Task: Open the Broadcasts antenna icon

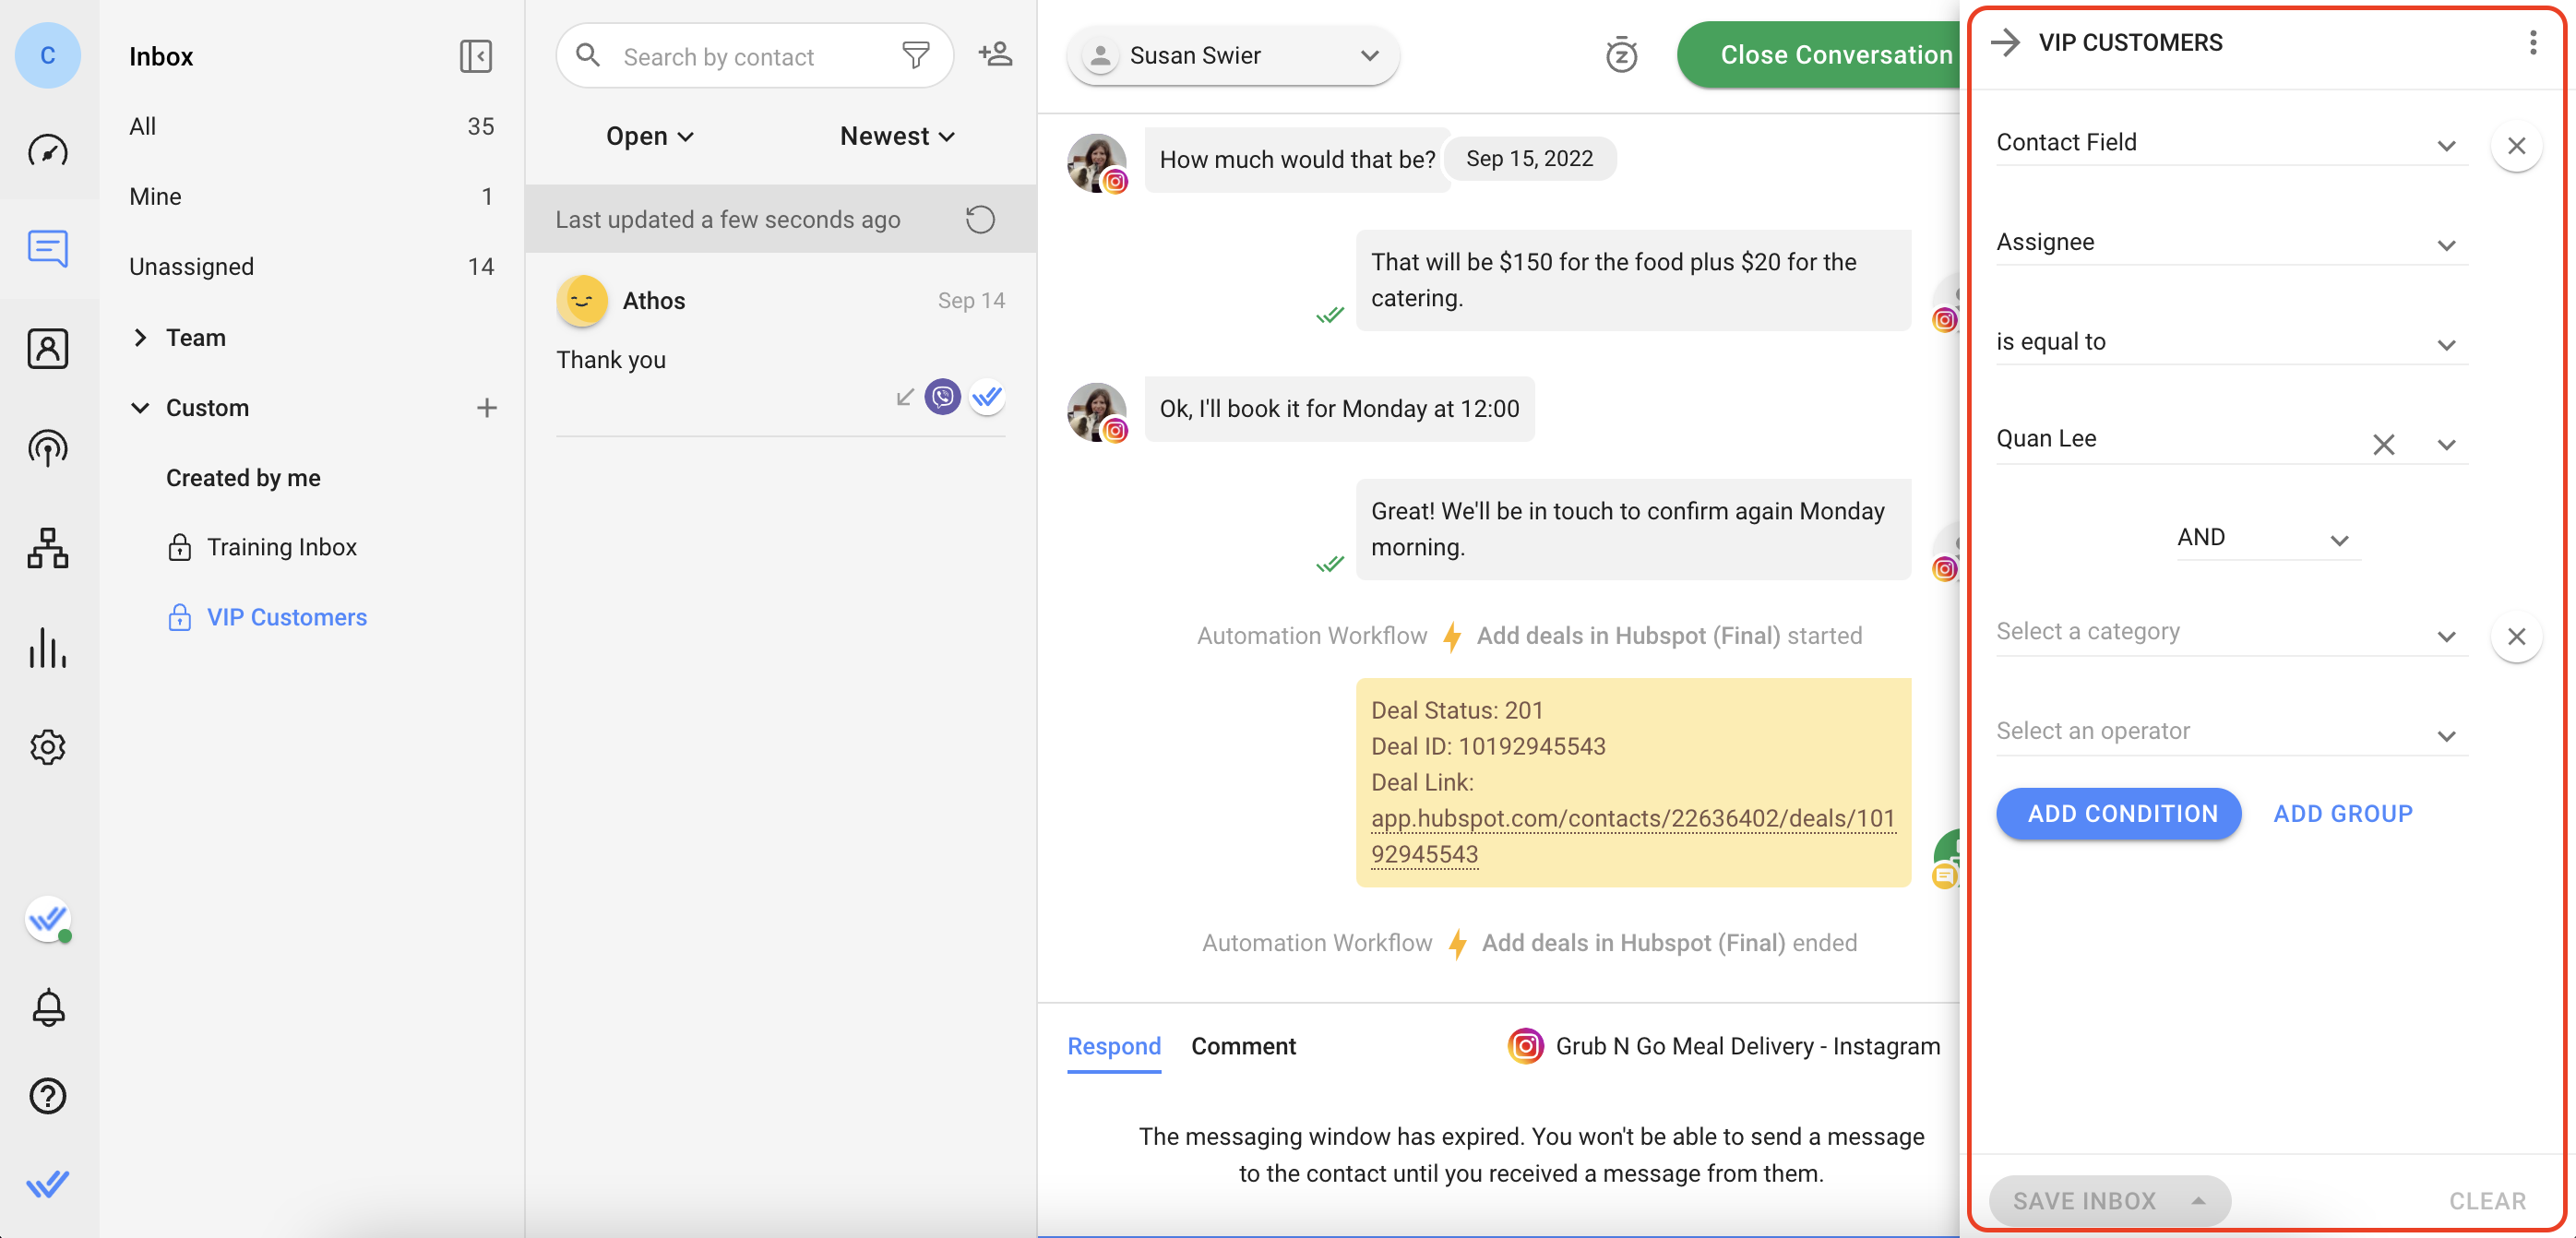Action: click(48, 448)
